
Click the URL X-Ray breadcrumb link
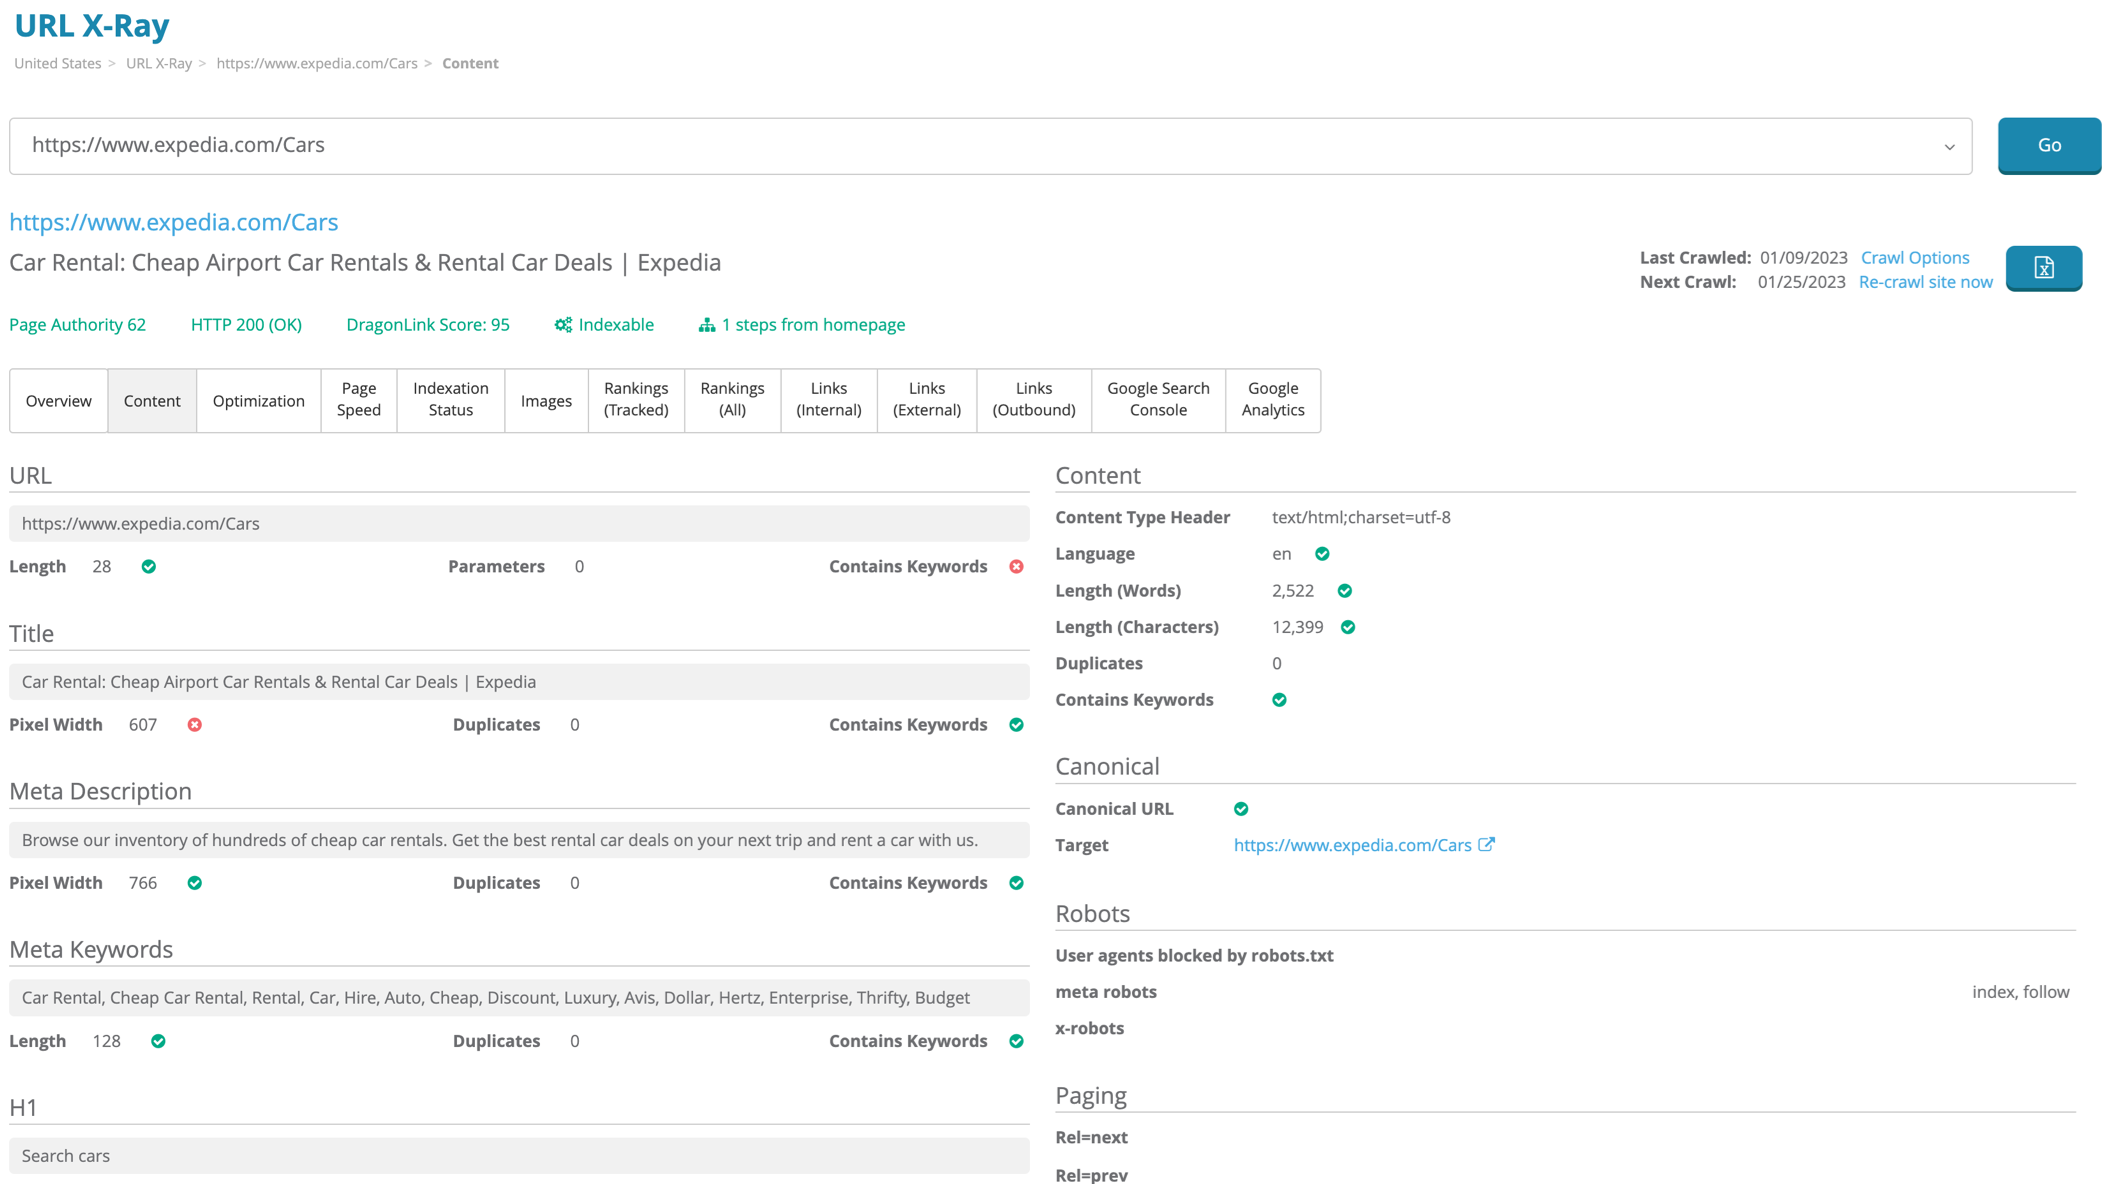[x=158, y=63]
